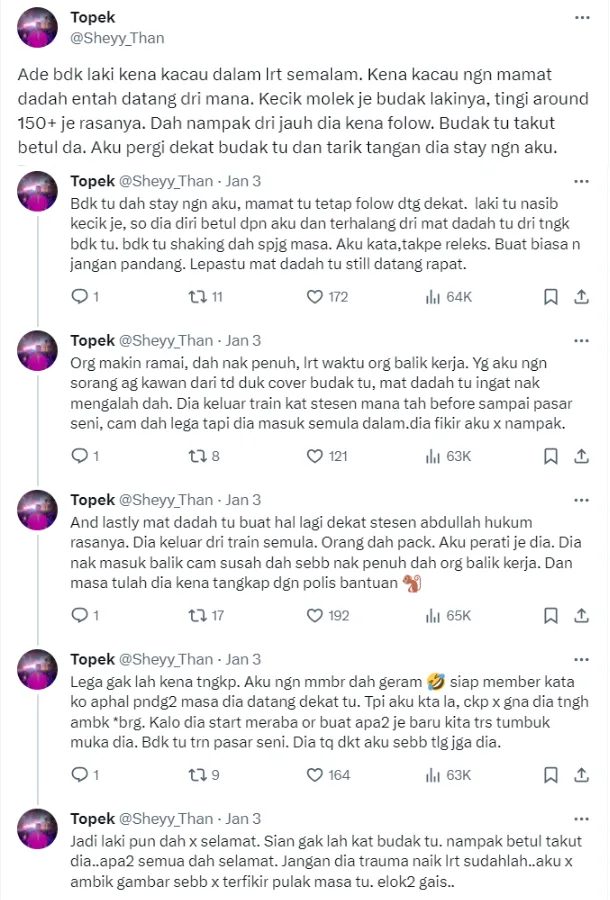Click Topek's name on the "Jadi laki pun" tweet
The width and height of the screenshot is (610, 900).
tap(93, 819)
